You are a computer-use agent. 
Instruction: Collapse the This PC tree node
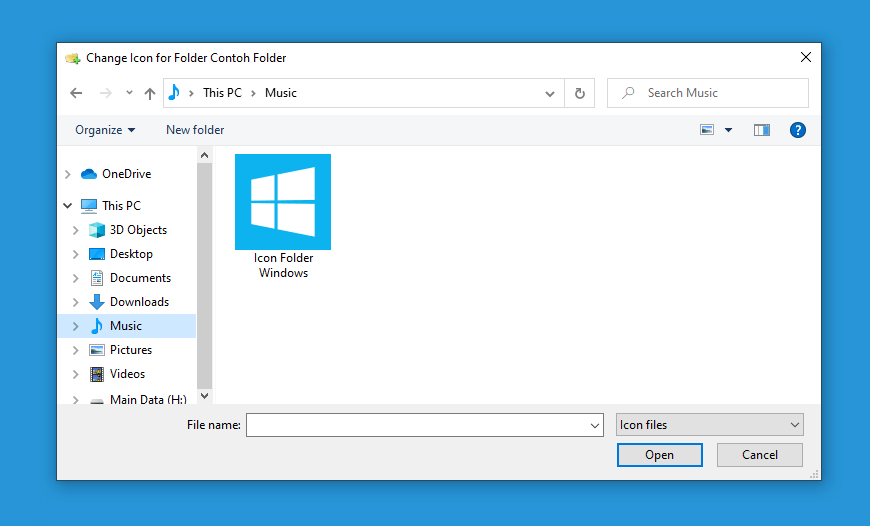coord(68,205)
